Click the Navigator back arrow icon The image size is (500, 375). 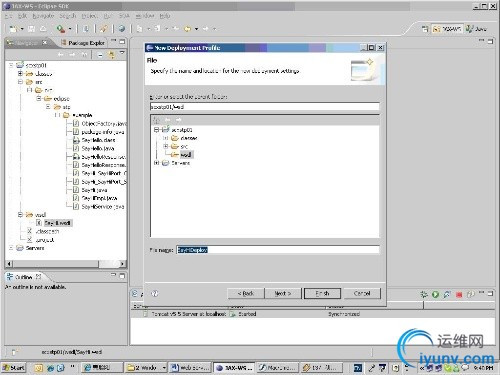pyautogui.click(x=61, y=55)
